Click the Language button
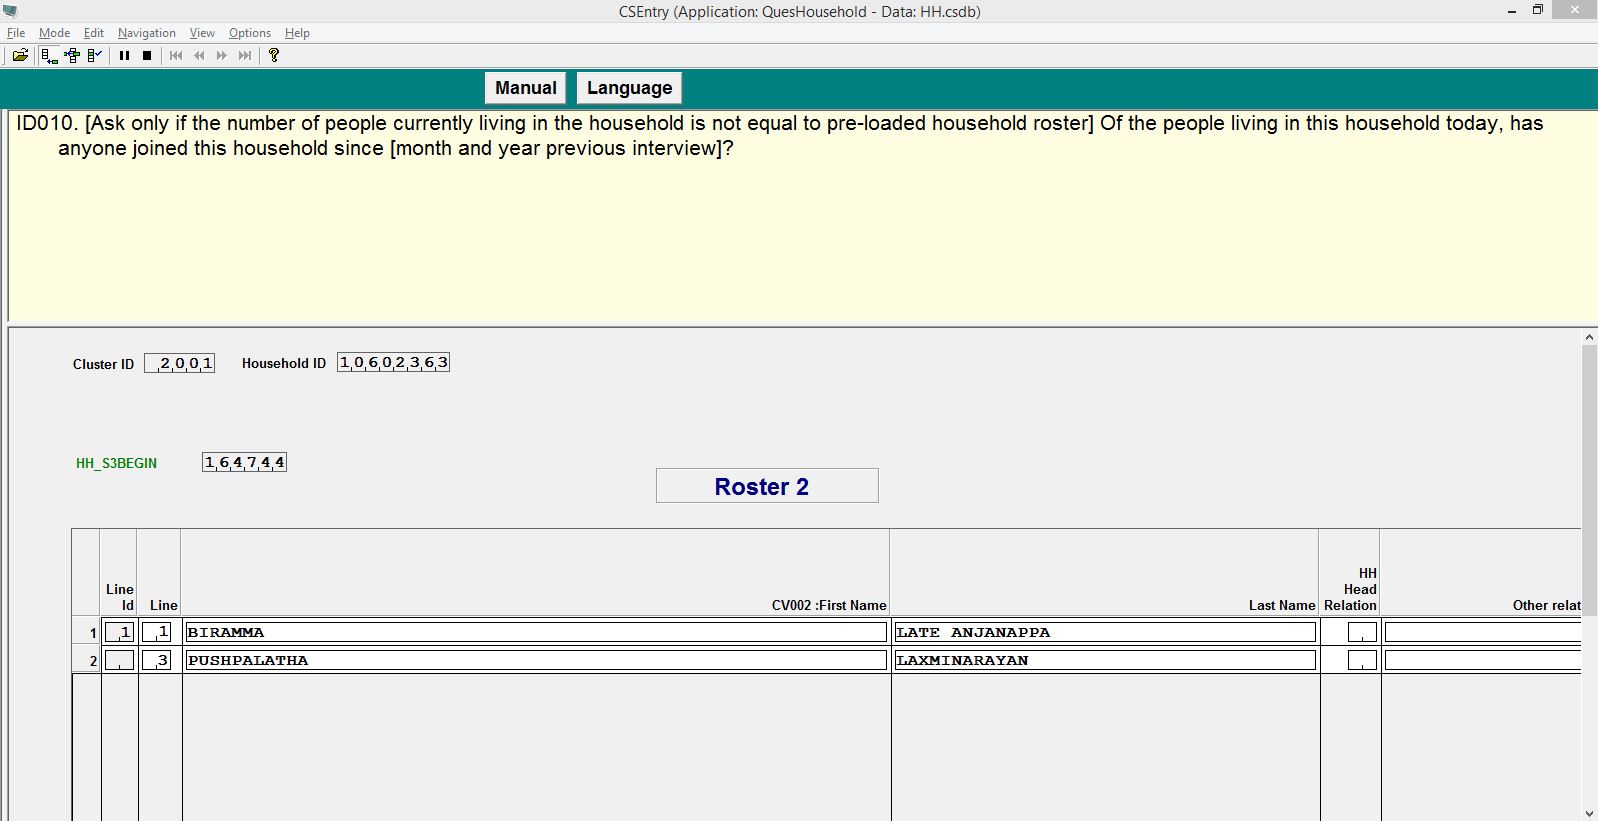Image resolution: width=1598 pixels, height=821 pixels. click(630, 88)
